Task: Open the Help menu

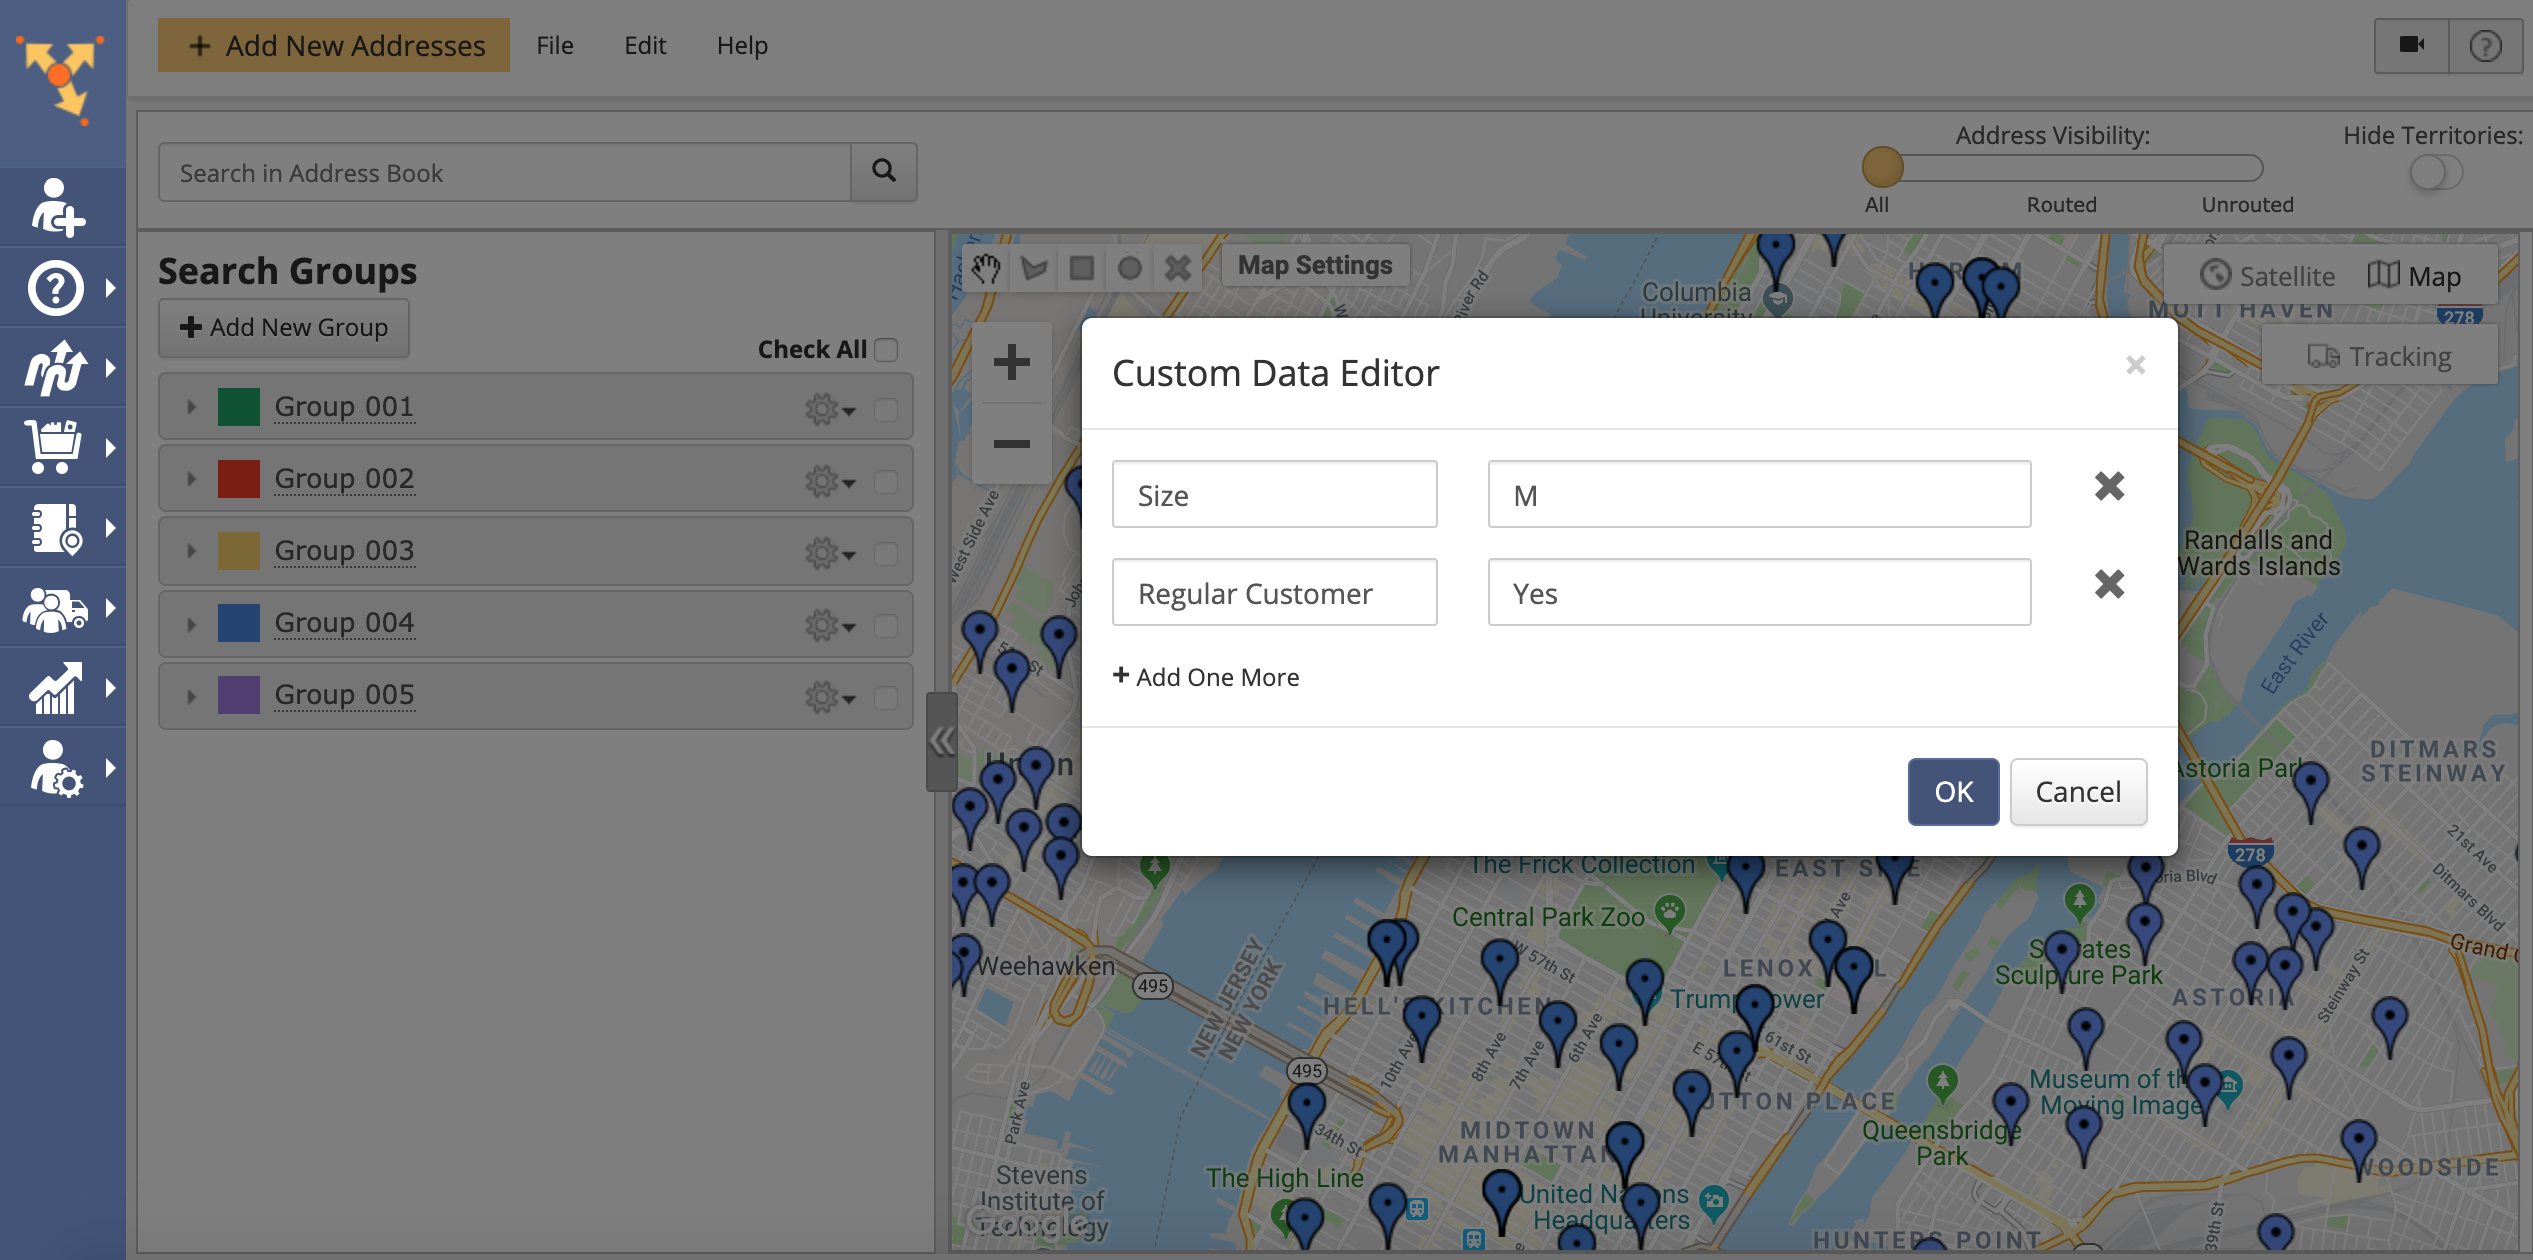Action: pyautogui.click(x=742, y=45)
